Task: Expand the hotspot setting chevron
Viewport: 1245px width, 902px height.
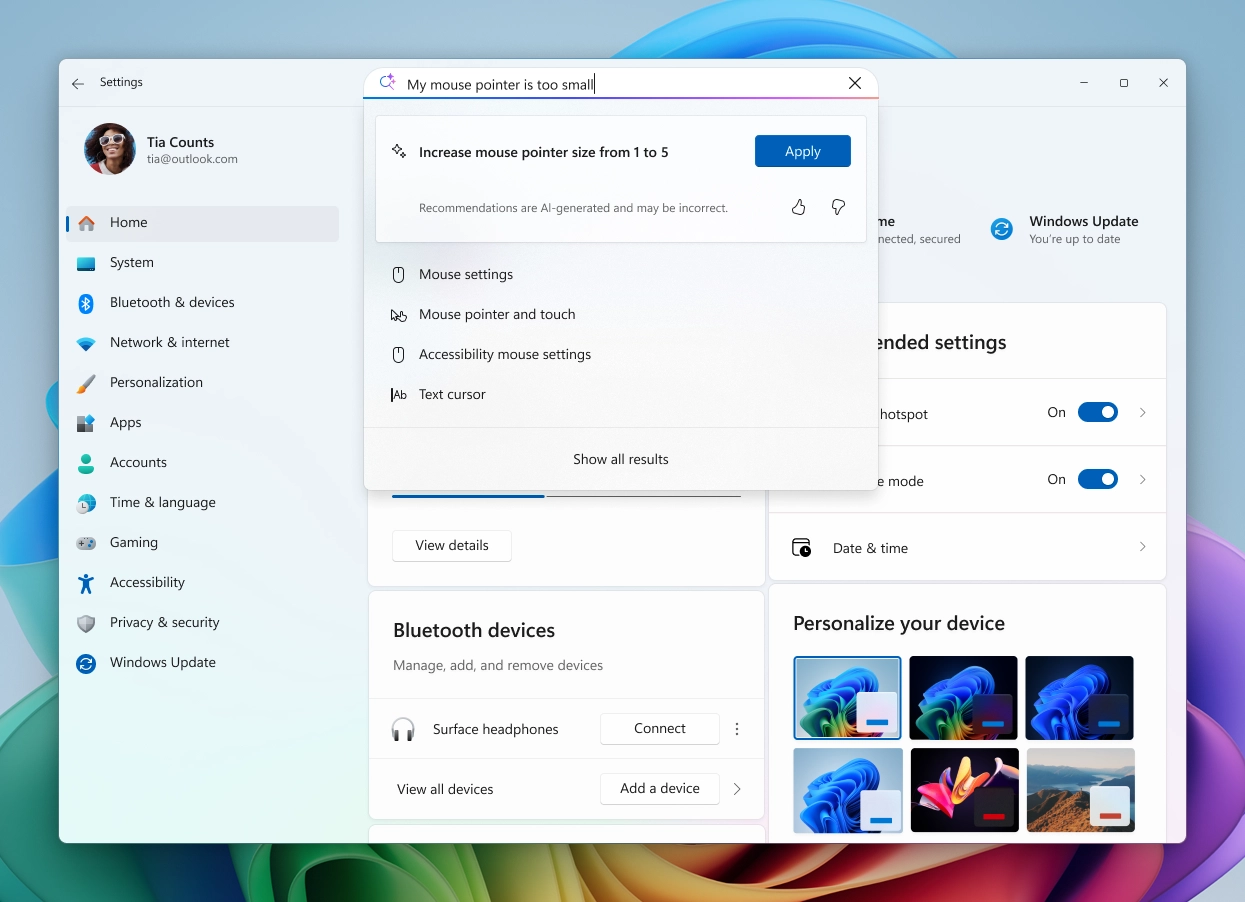Action: pyautogui.click(x=1143, y=413)
